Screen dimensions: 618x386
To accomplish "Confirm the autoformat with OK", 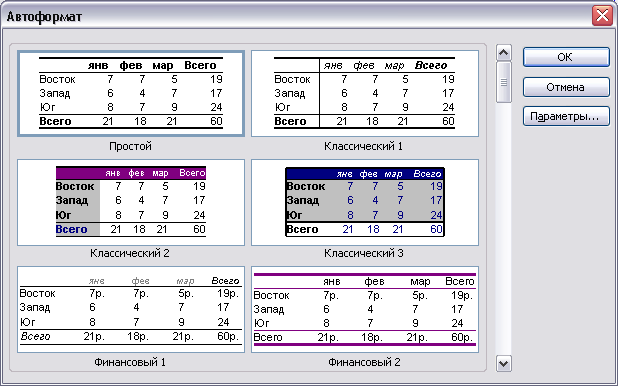I will [566, 57].
